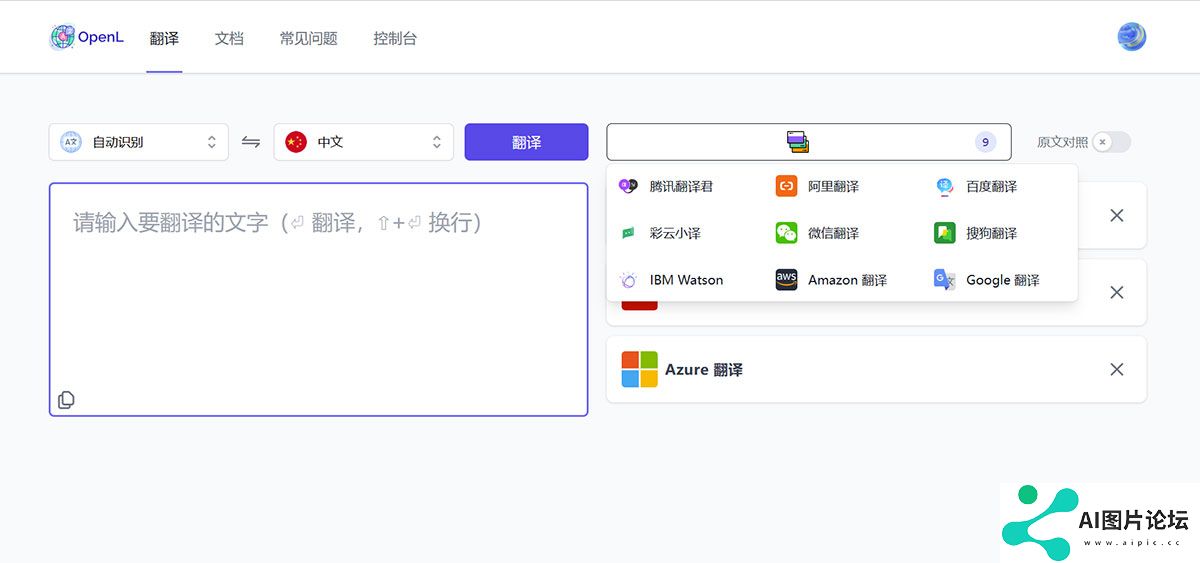
Task: Open the 控制台 tab
Action: (x=395, y=39)
